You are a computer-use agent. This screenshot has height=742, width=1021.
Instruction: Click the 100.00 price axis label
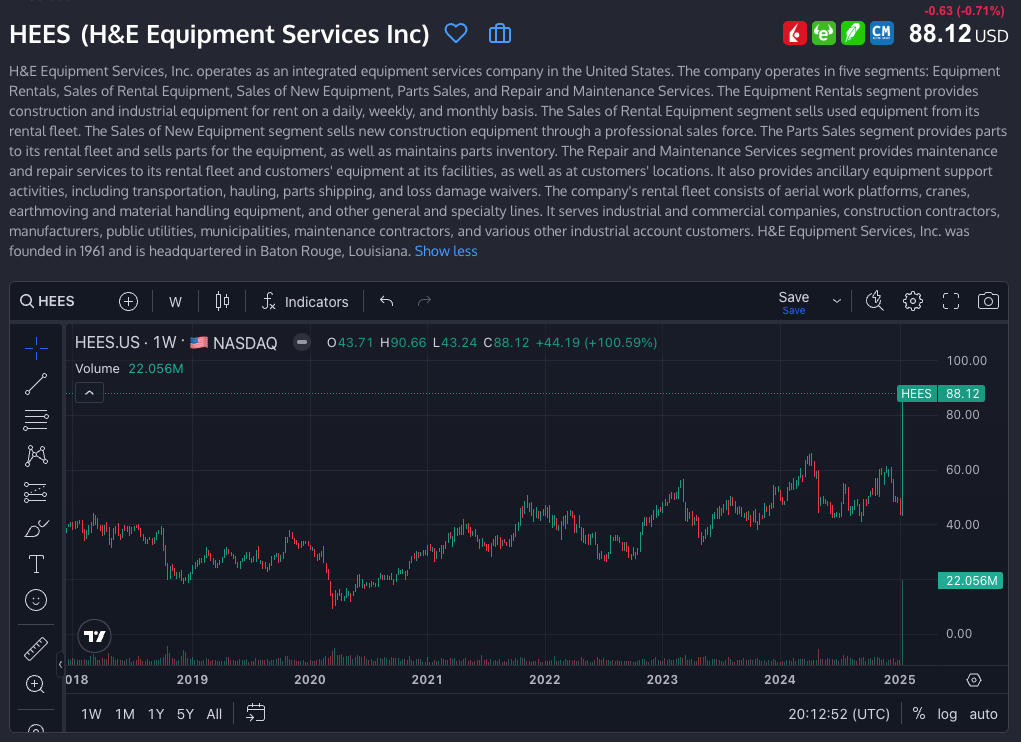(966, 361)
